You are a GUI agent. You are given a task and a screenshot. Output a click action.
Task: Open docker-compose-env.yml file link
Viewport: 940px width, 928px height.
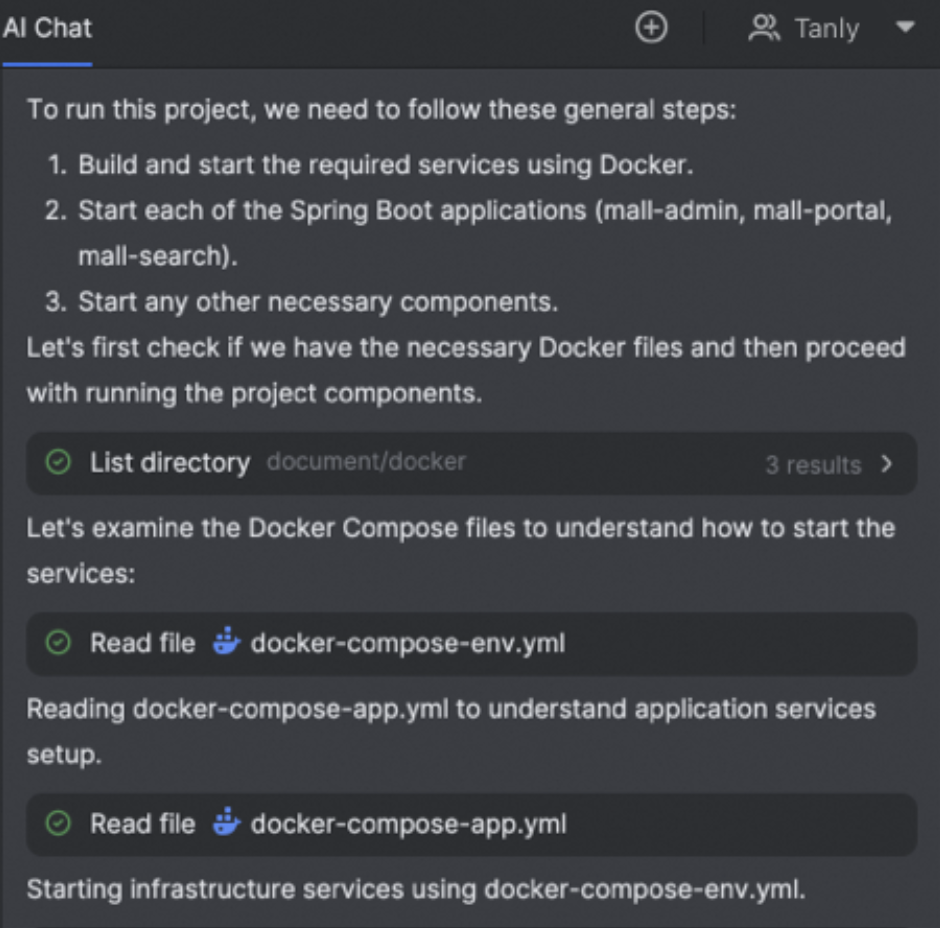pyautogui.click(x=408, y=643)
